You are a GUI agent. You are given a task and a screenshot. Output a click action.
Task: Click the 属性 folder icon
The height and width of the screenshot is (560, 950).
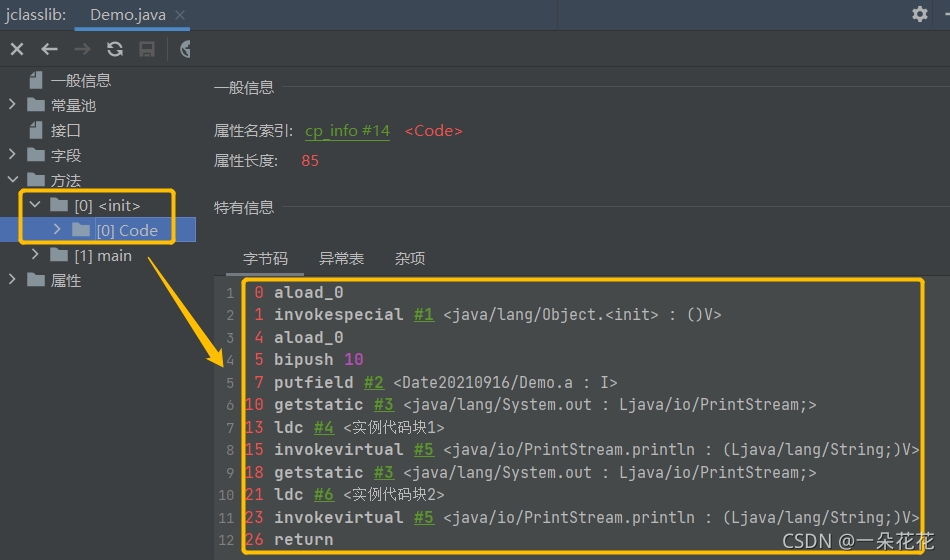(x=36, y=280)
